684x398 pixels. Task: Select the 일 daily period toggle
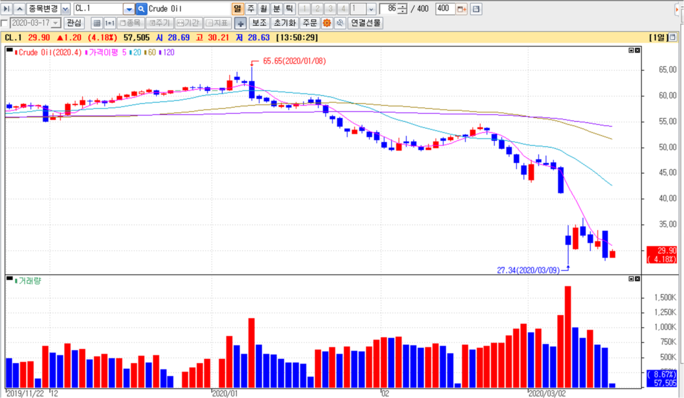tap(237, 9)
